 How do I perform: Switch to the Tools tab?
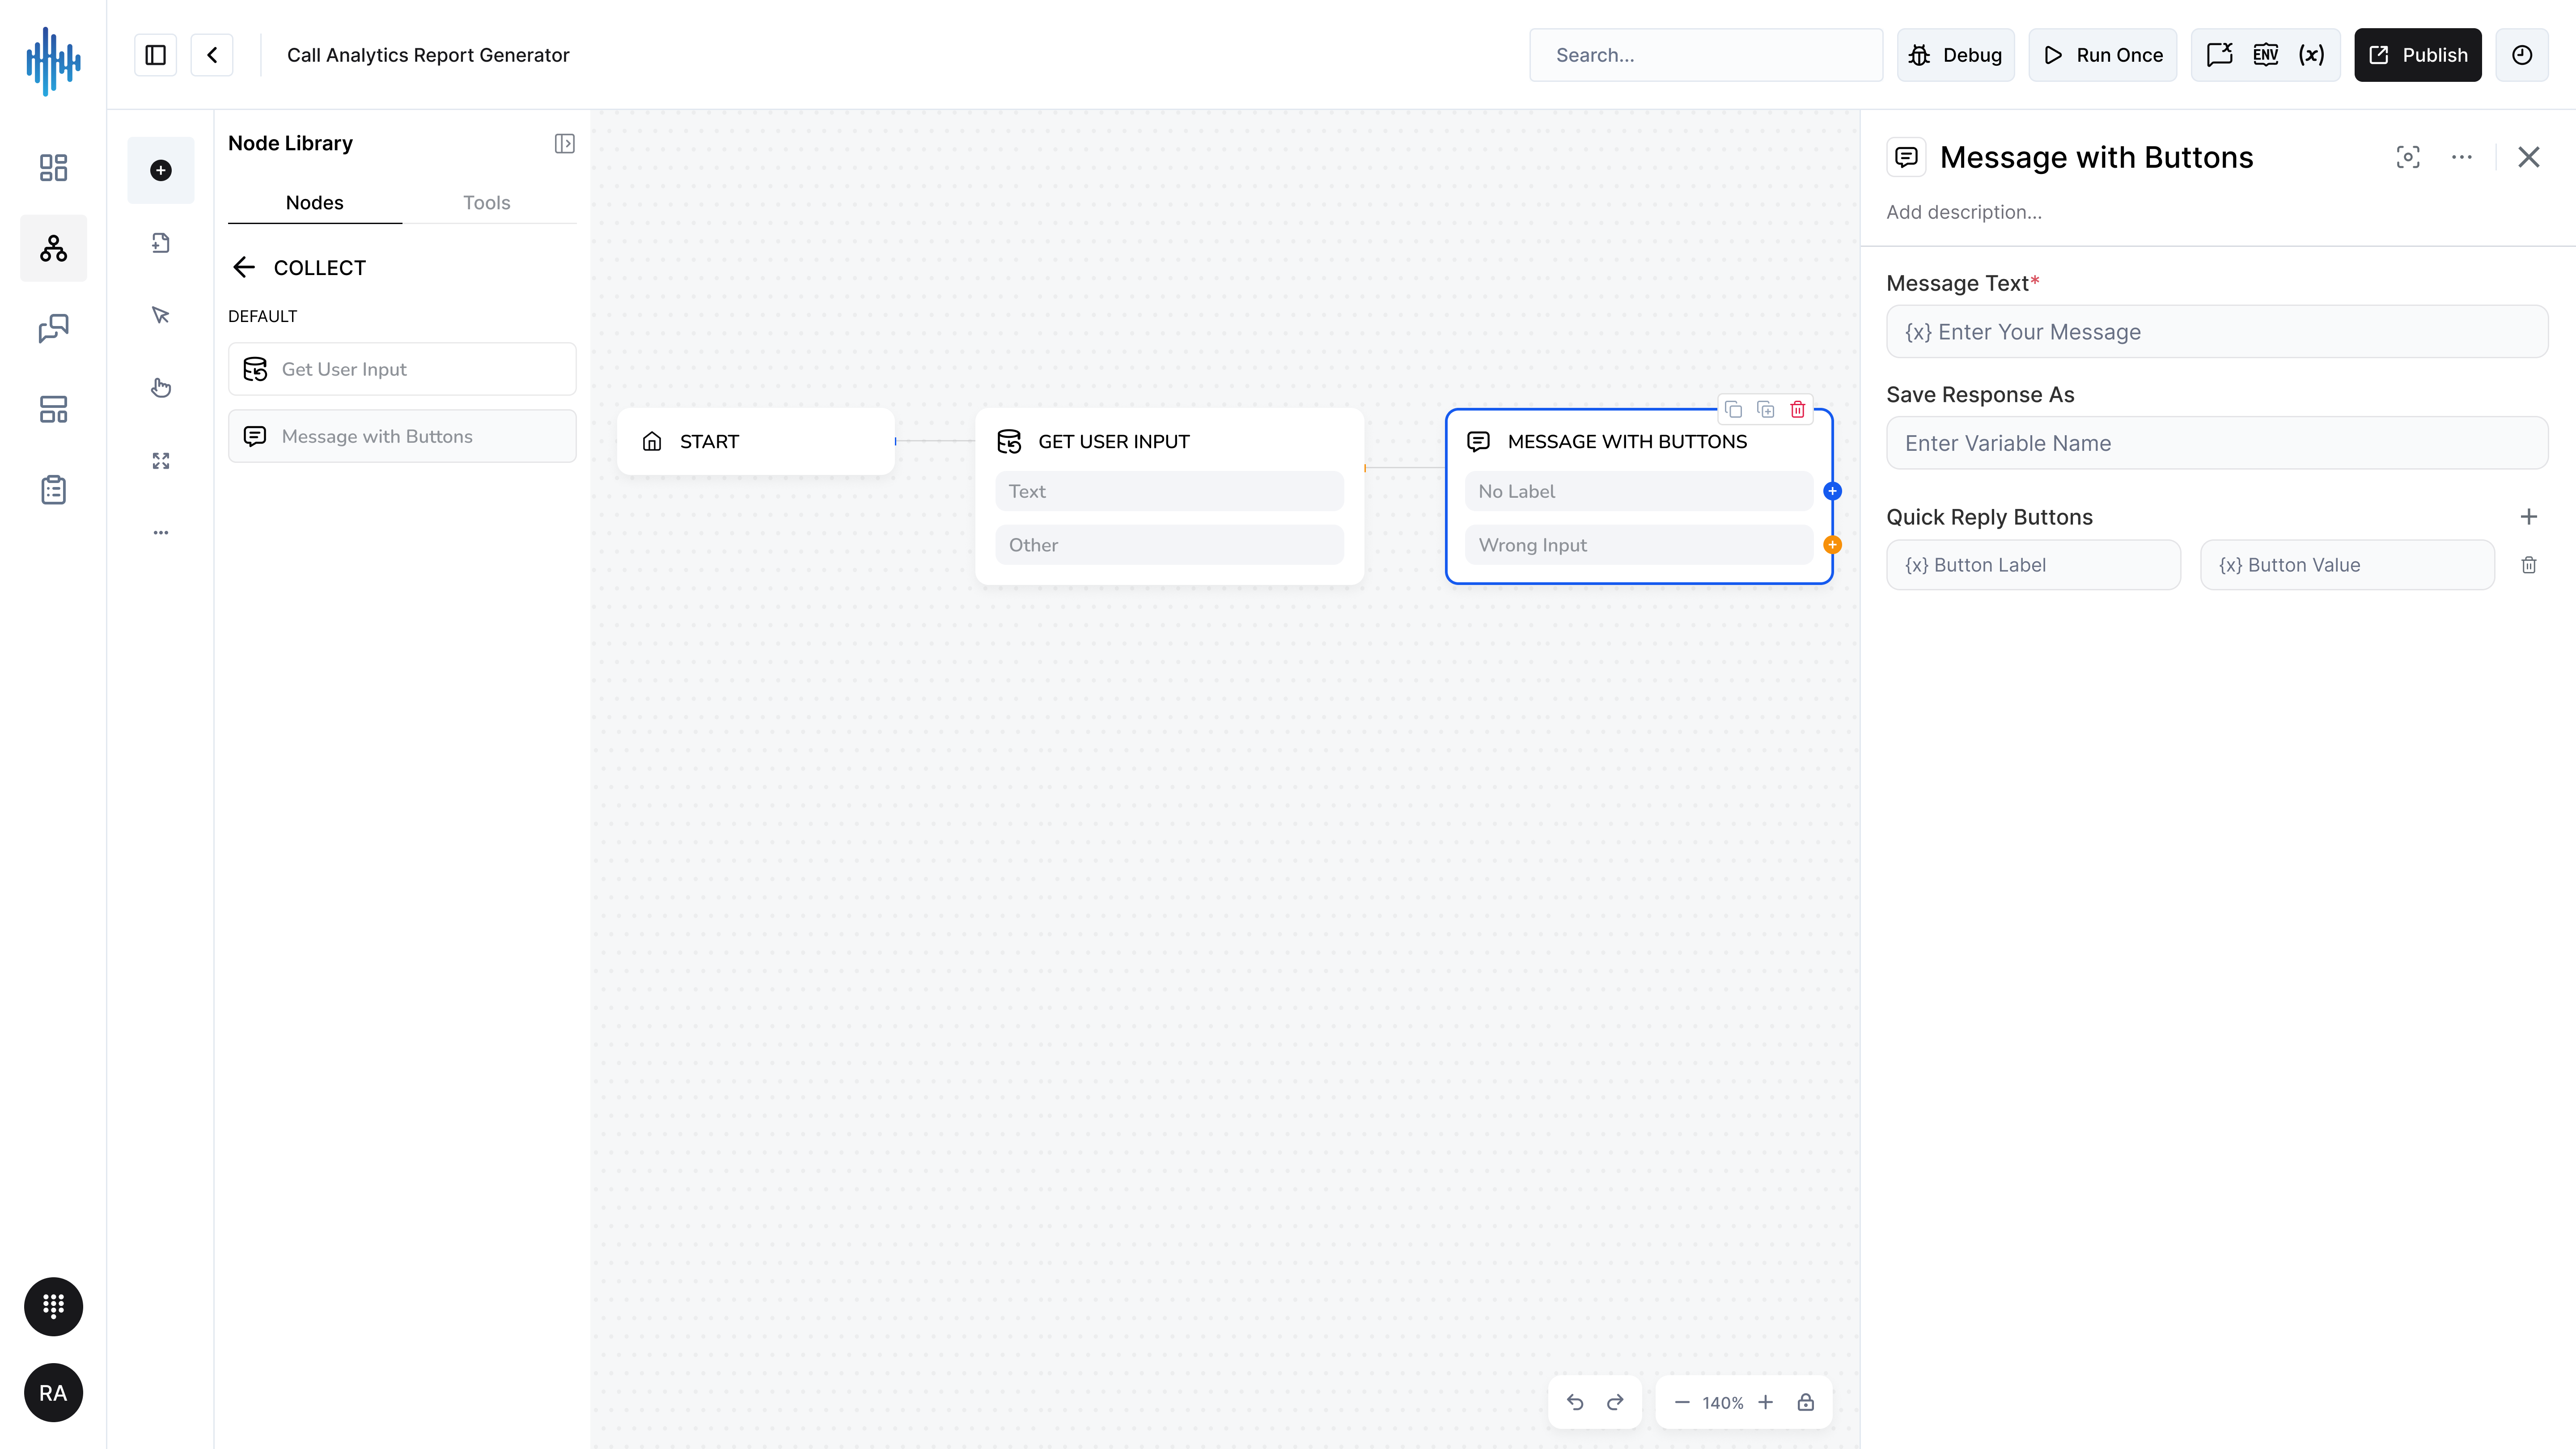tap(486, 203)
